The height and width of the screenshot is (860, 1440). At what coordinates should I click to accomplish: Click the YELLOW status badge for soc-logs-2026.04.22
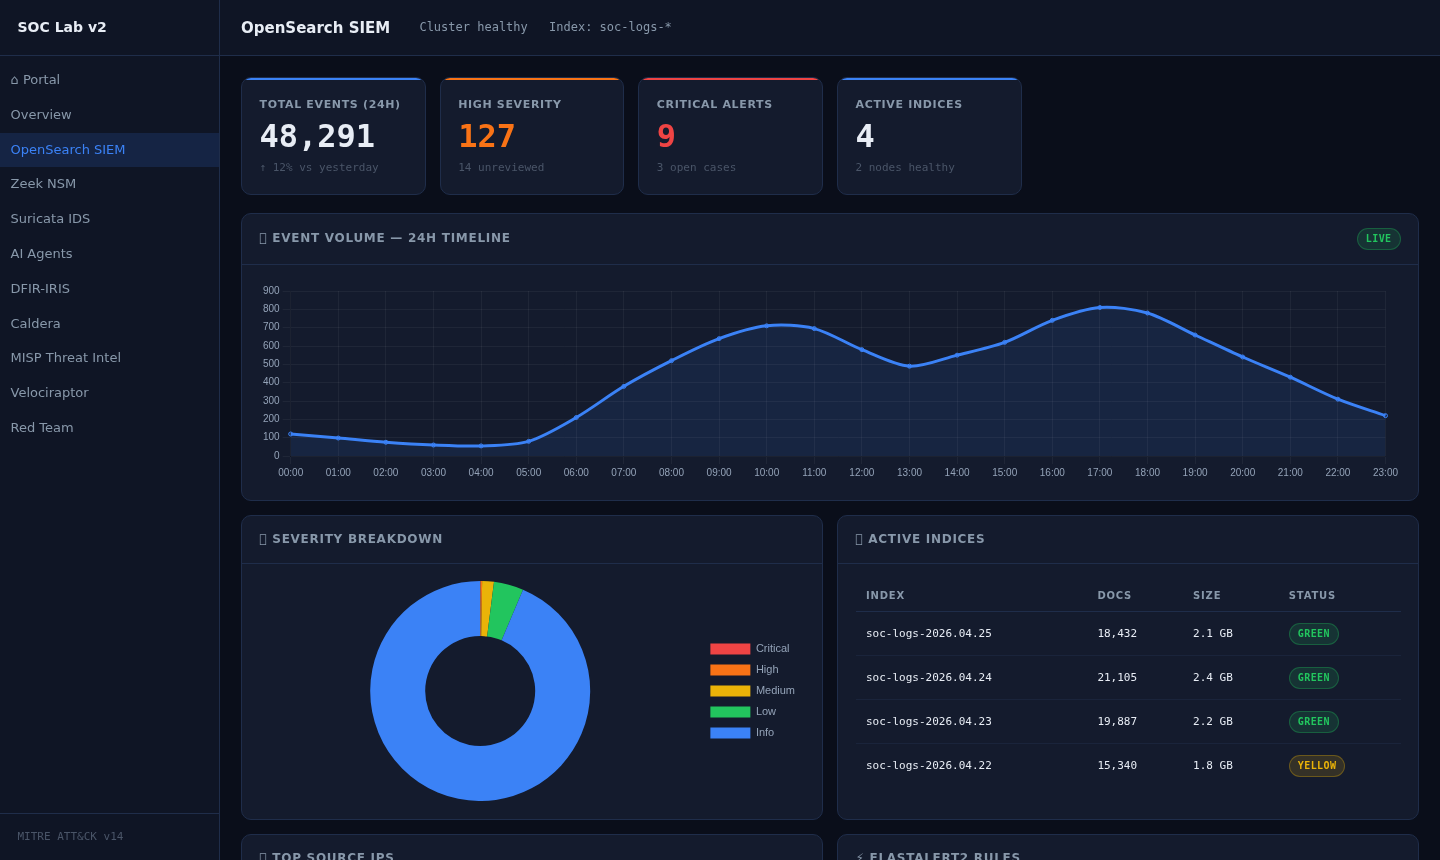coord(1316,765)
